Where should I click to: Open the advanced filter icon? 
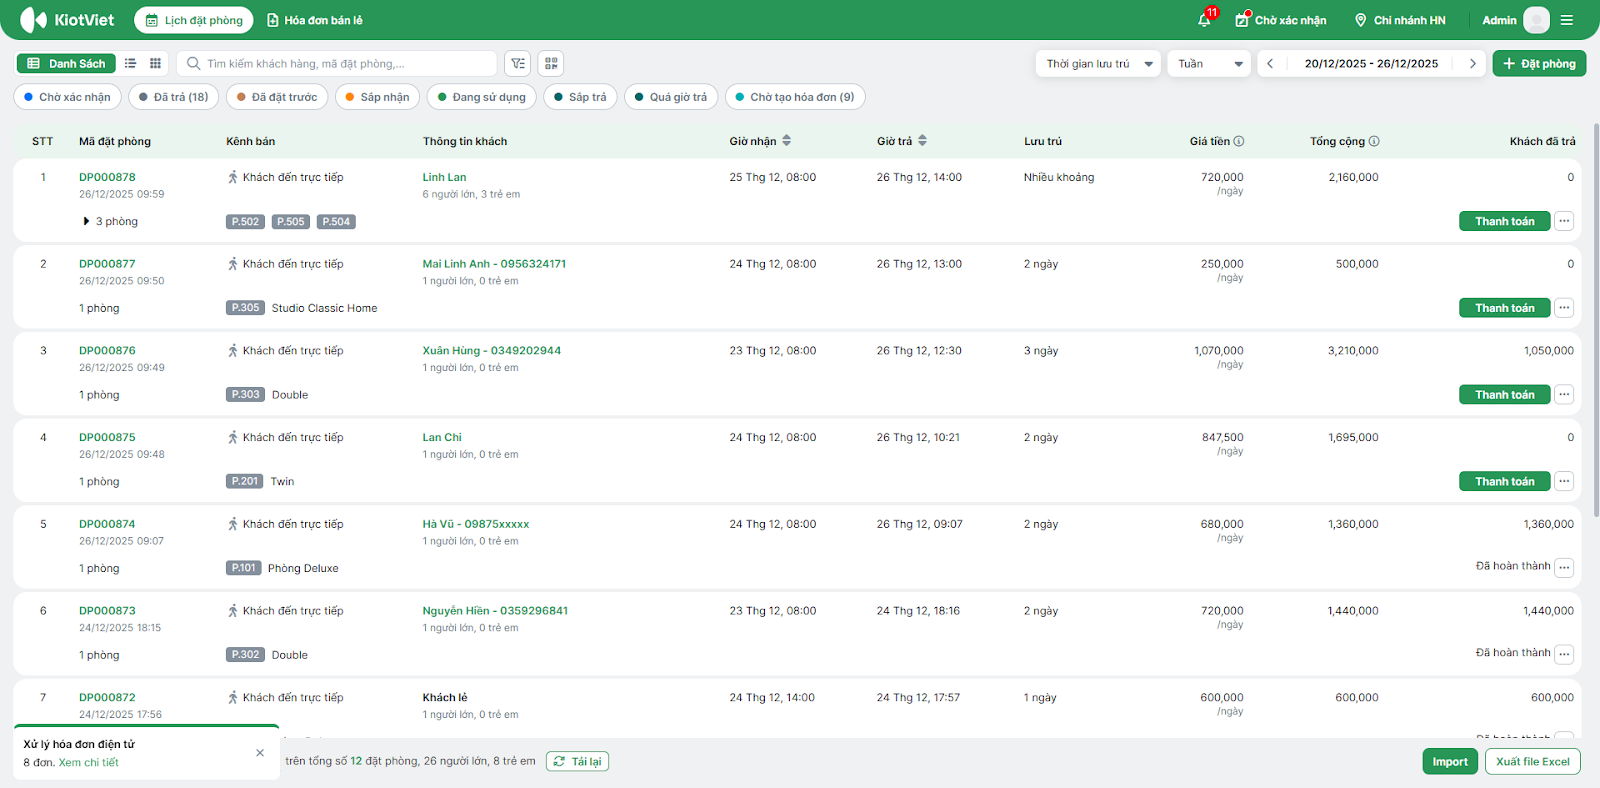click(x=518, y=64)
